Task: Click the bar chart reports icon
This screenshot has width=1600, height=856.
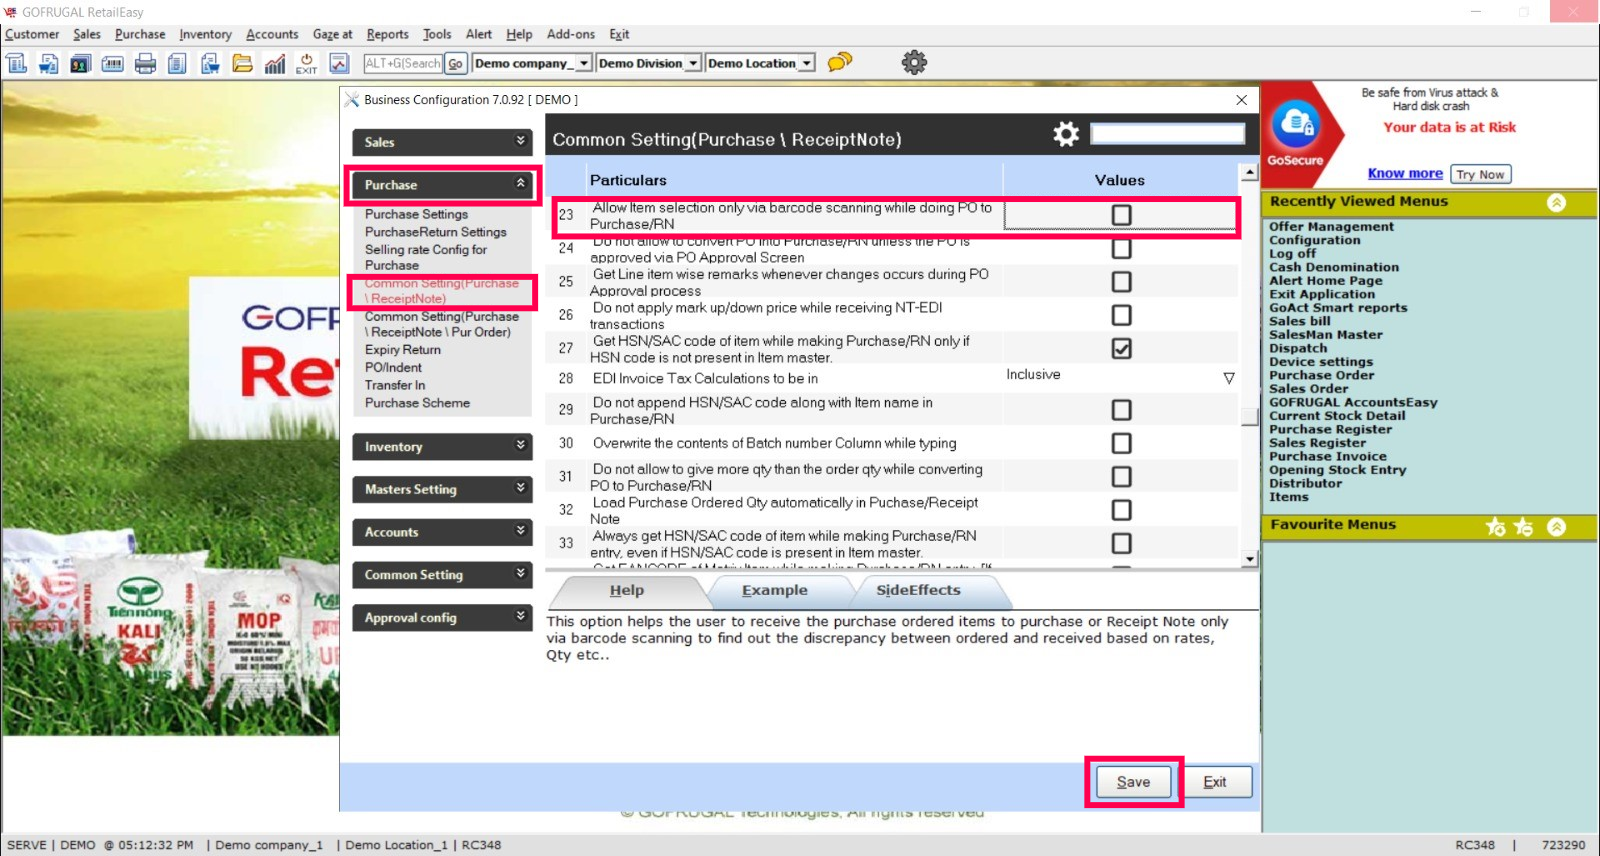Action: 275,64
